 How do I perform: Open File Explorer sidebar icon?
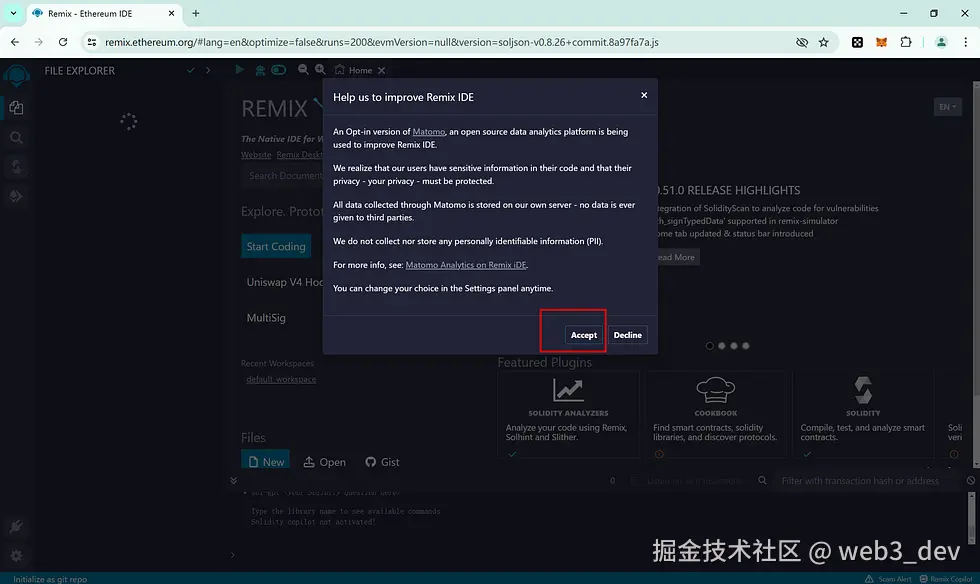point(16,108)
